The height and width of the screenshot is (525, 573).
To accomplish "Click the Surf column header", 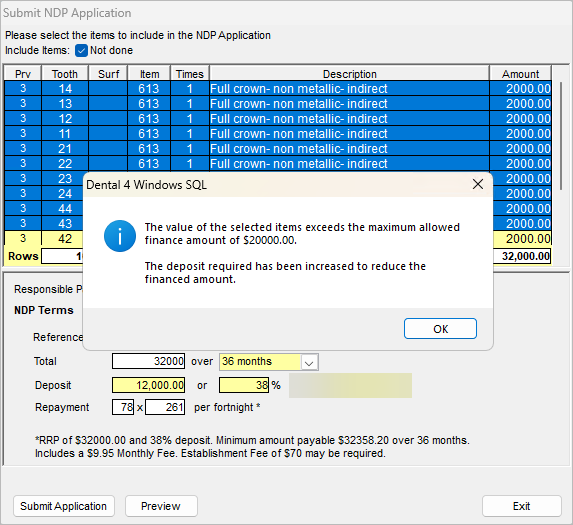I will click(108, 74).
